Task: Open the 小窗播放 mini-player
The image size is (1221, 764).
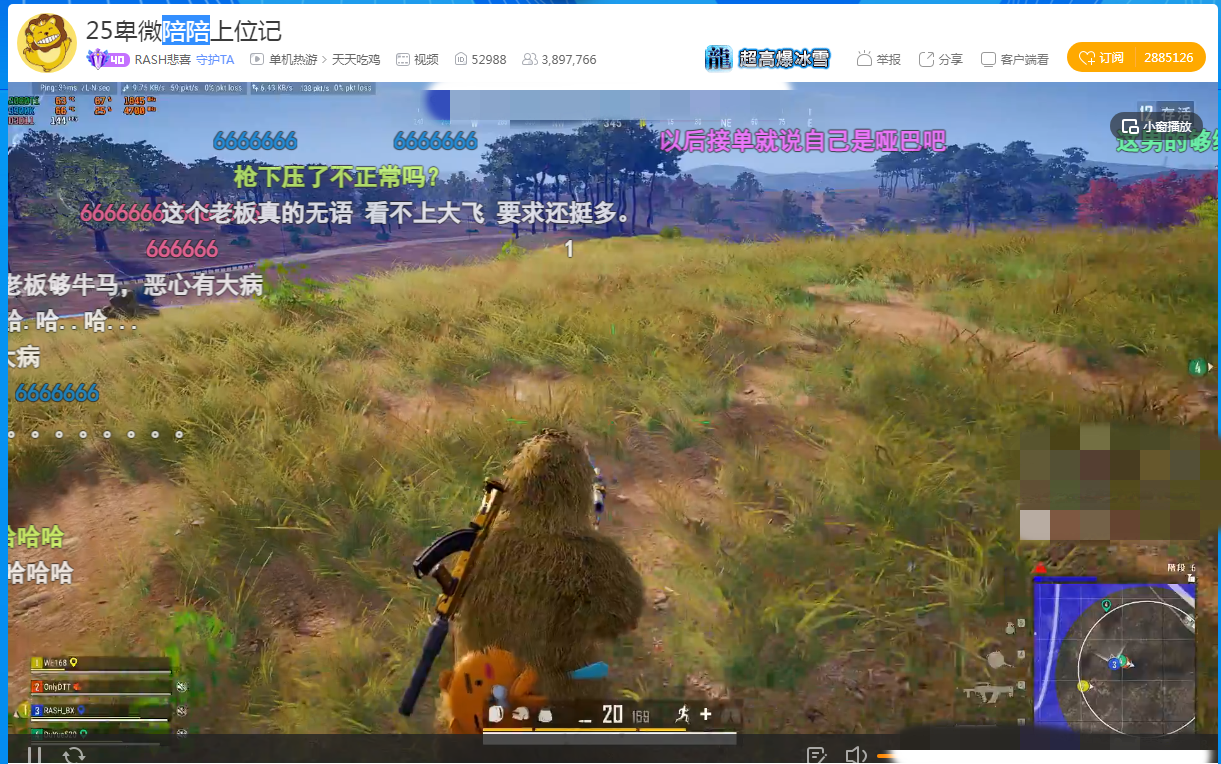Action: [x=1156, y=126]
